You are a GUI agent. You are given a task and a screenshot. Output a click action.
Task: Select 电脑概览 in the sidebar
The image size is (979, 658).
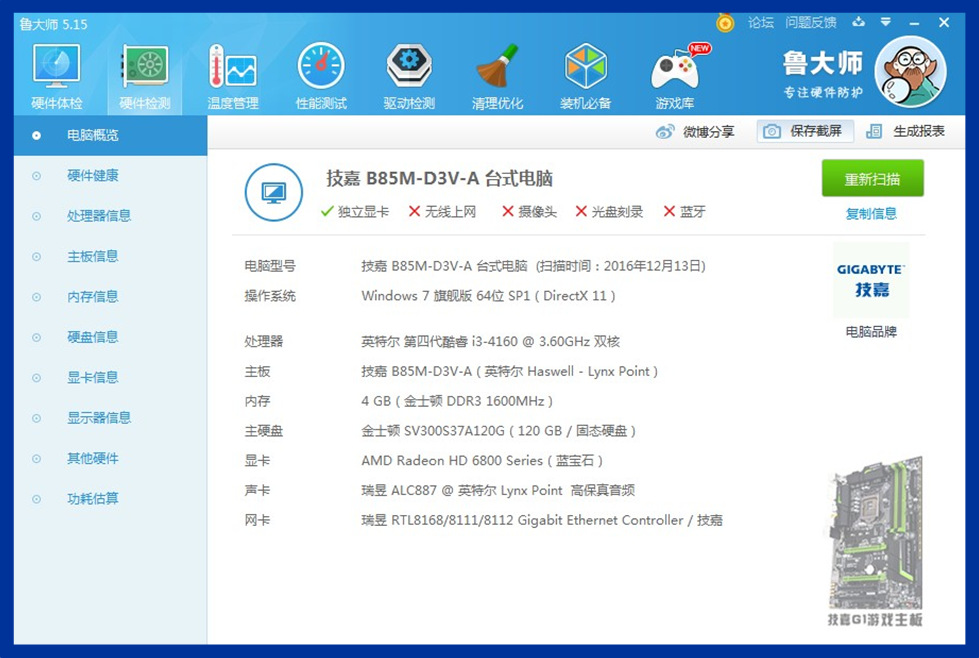[111, 135]
